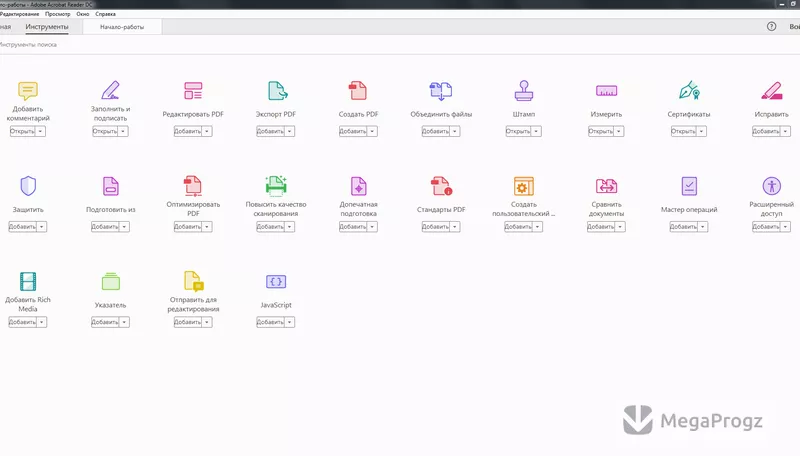800x456 pixels.
Task: Expand dropdown arrow under Добавить комментарий
Action: (x=40, y=131)
